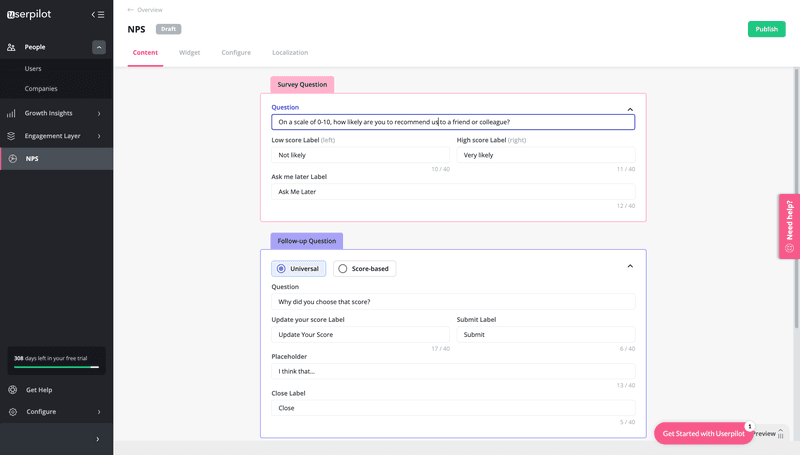
Task: Collapse the sidebar with the top toggle icon
Action: (97, 14)
